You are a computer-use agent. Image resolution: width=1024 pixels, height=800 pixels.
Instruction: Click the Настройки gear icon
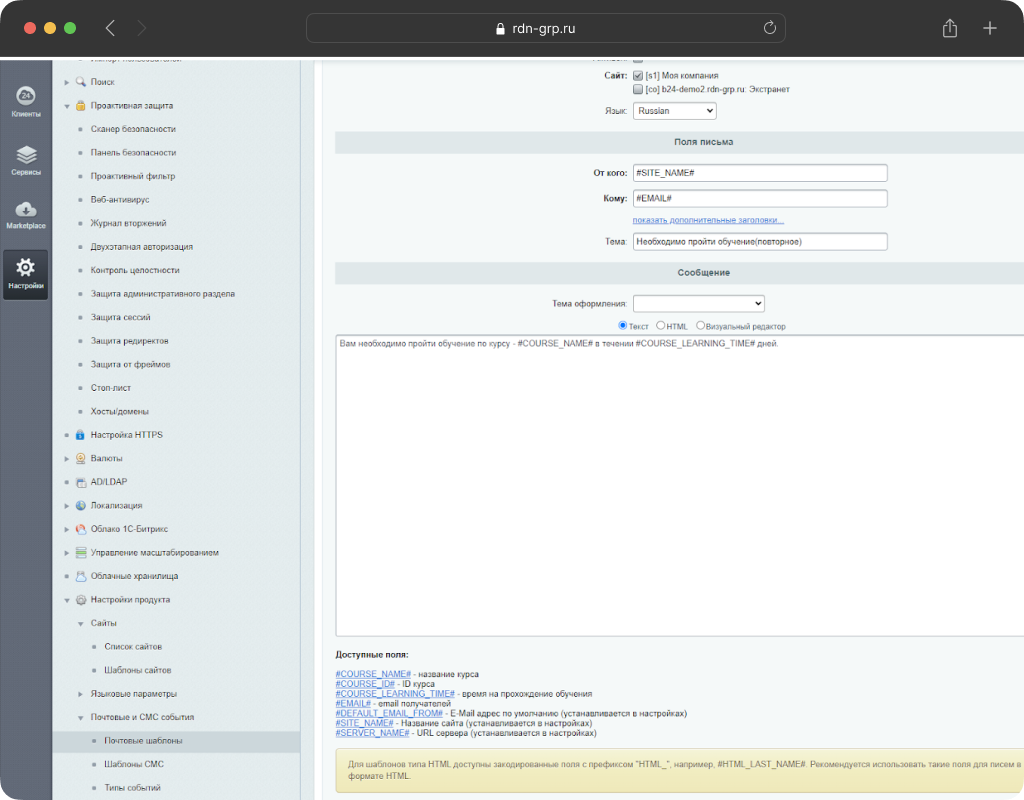tap(26, 272)
